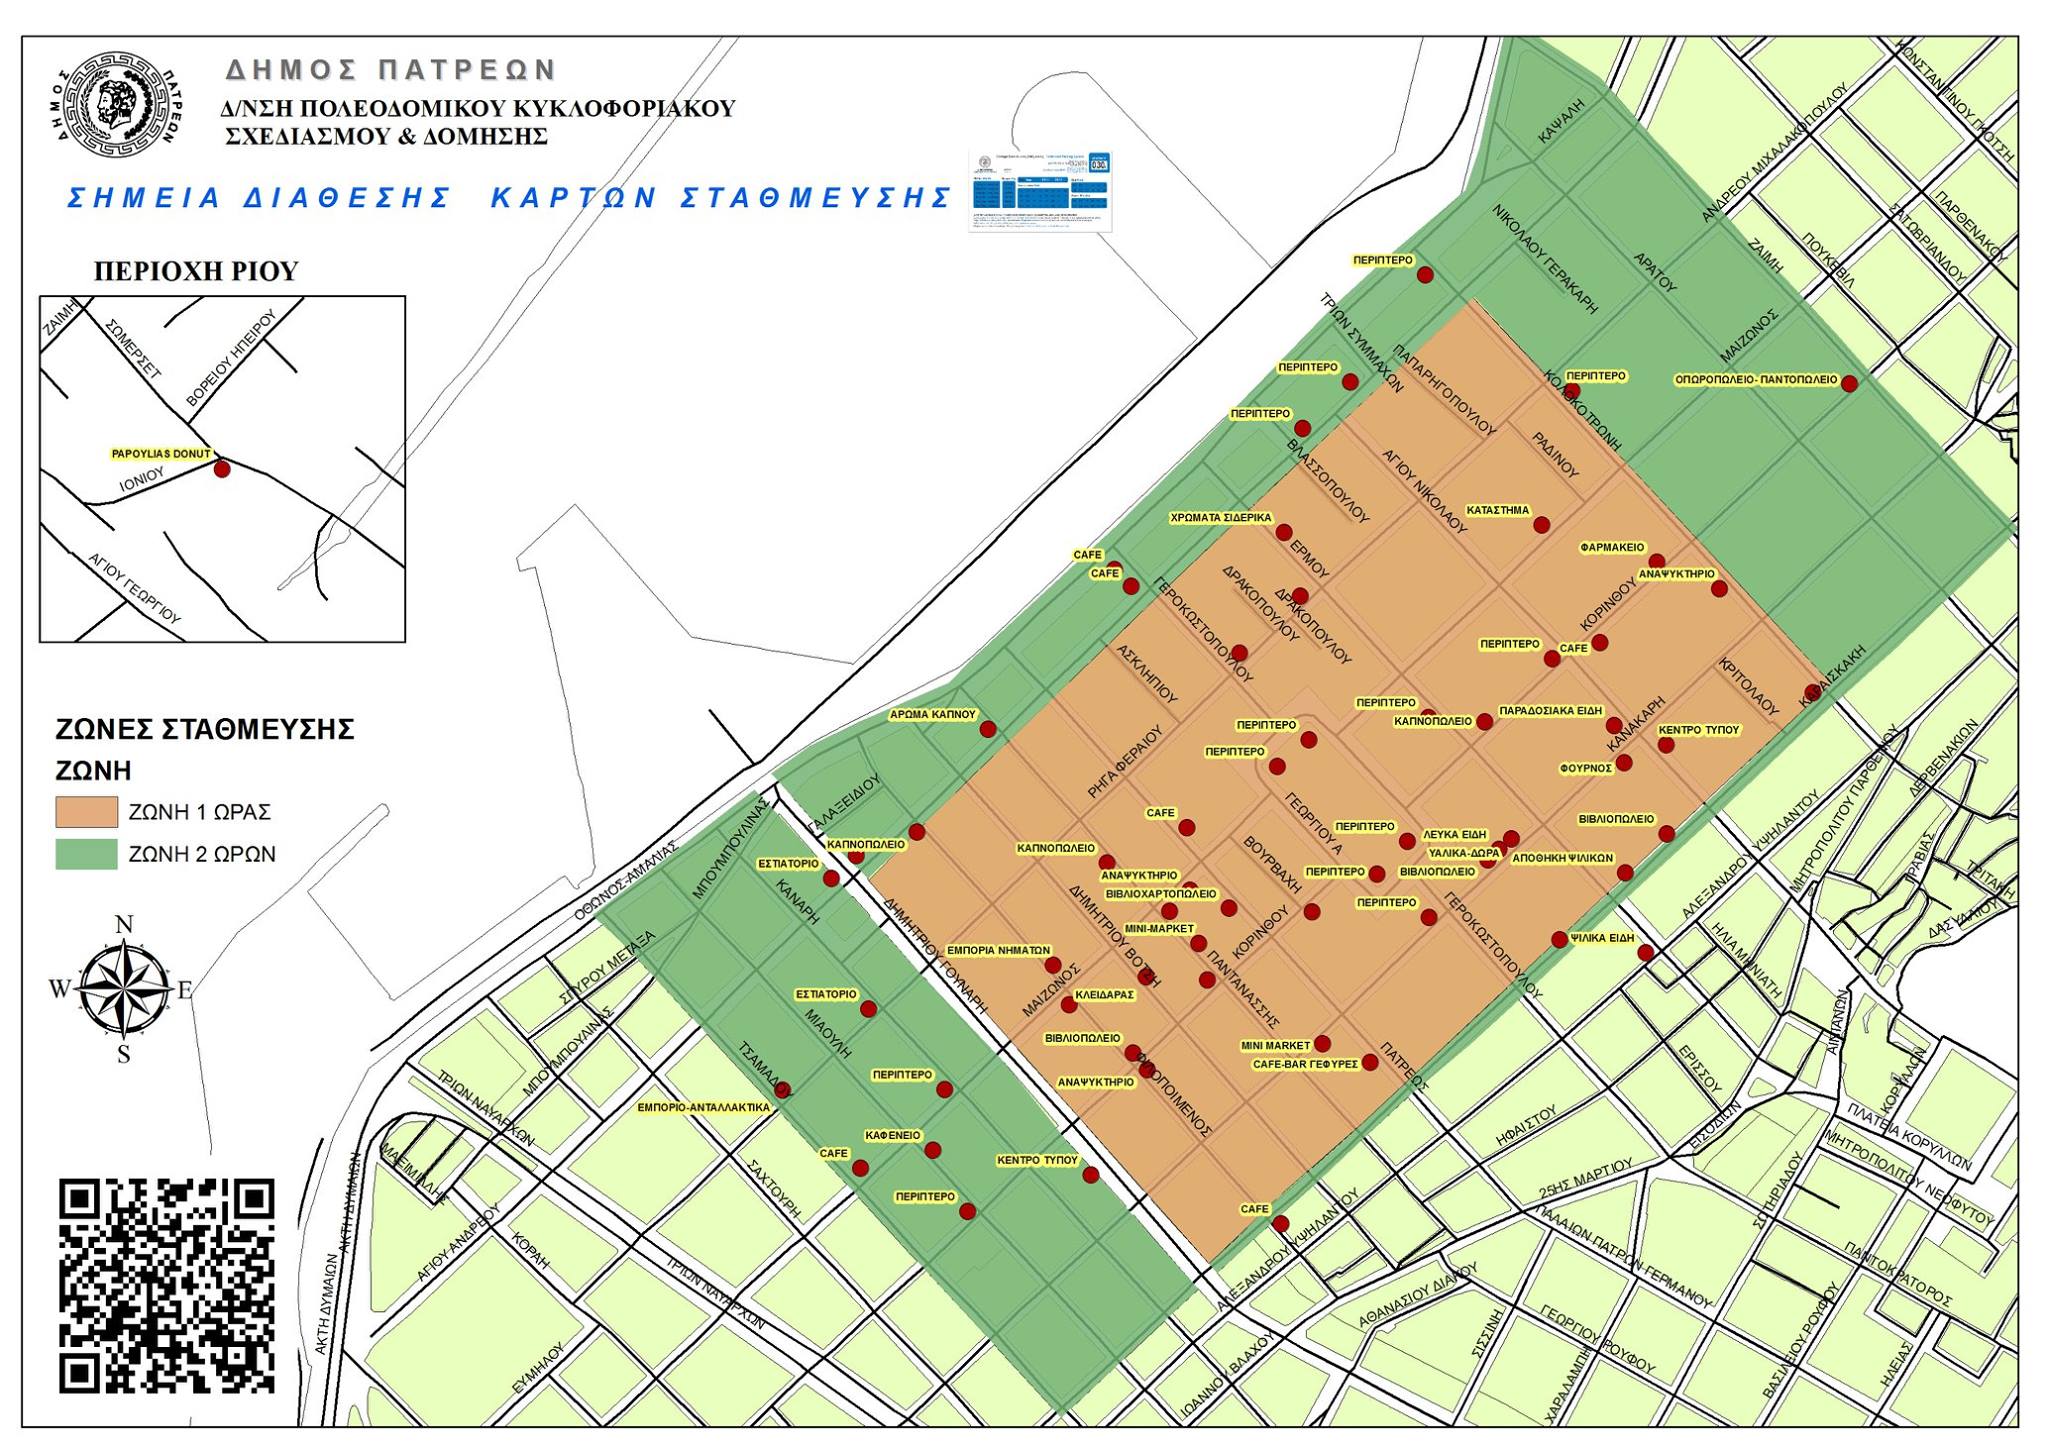The height and width of the screenshot is (1448, 2048).
Task: Click the ΟΠΩΡΟΠΩΛΕΙΟ-ΠΑΝΤΟΠΩΛΕΙΟ red marker dot
Action: (1849, 383)
